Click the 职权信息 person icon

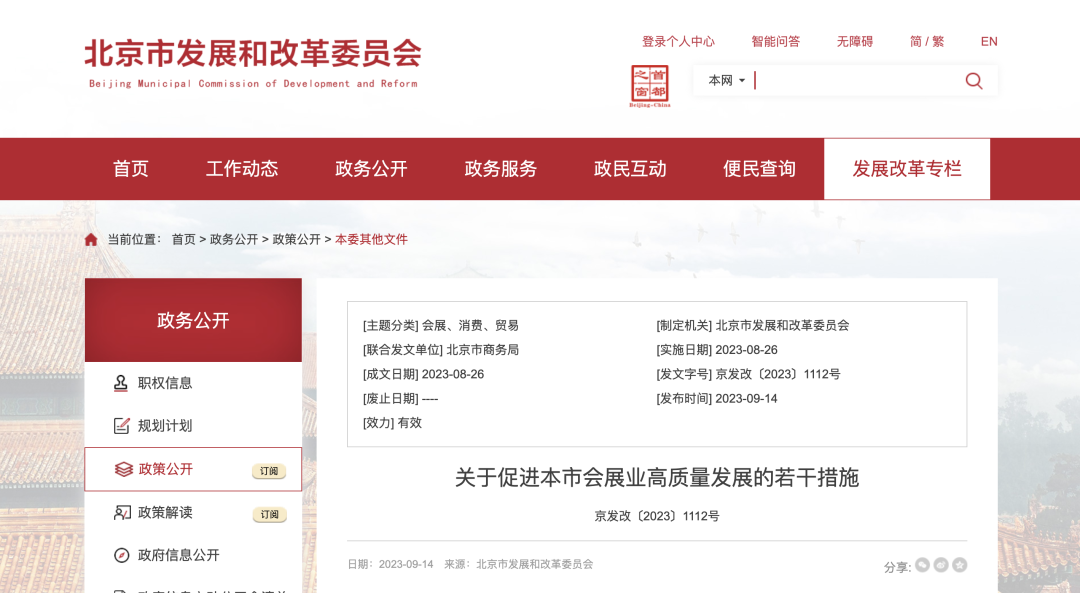point(121,383)
